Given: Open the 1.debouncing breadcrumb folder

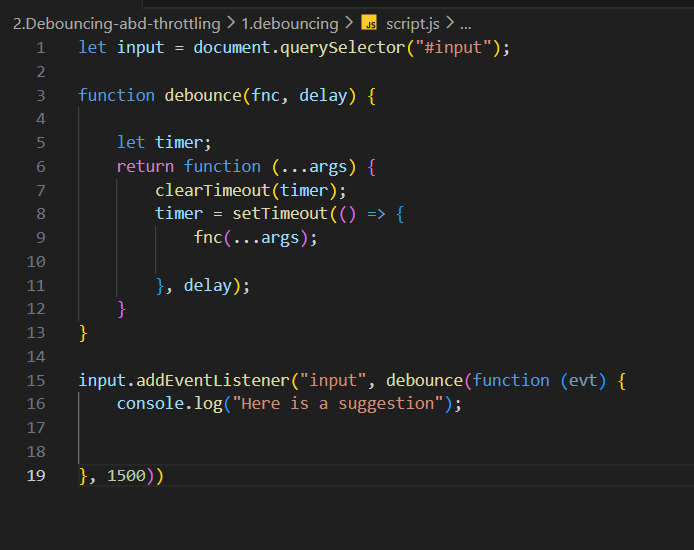Looking at the screenshot, I should pos(290,23).
